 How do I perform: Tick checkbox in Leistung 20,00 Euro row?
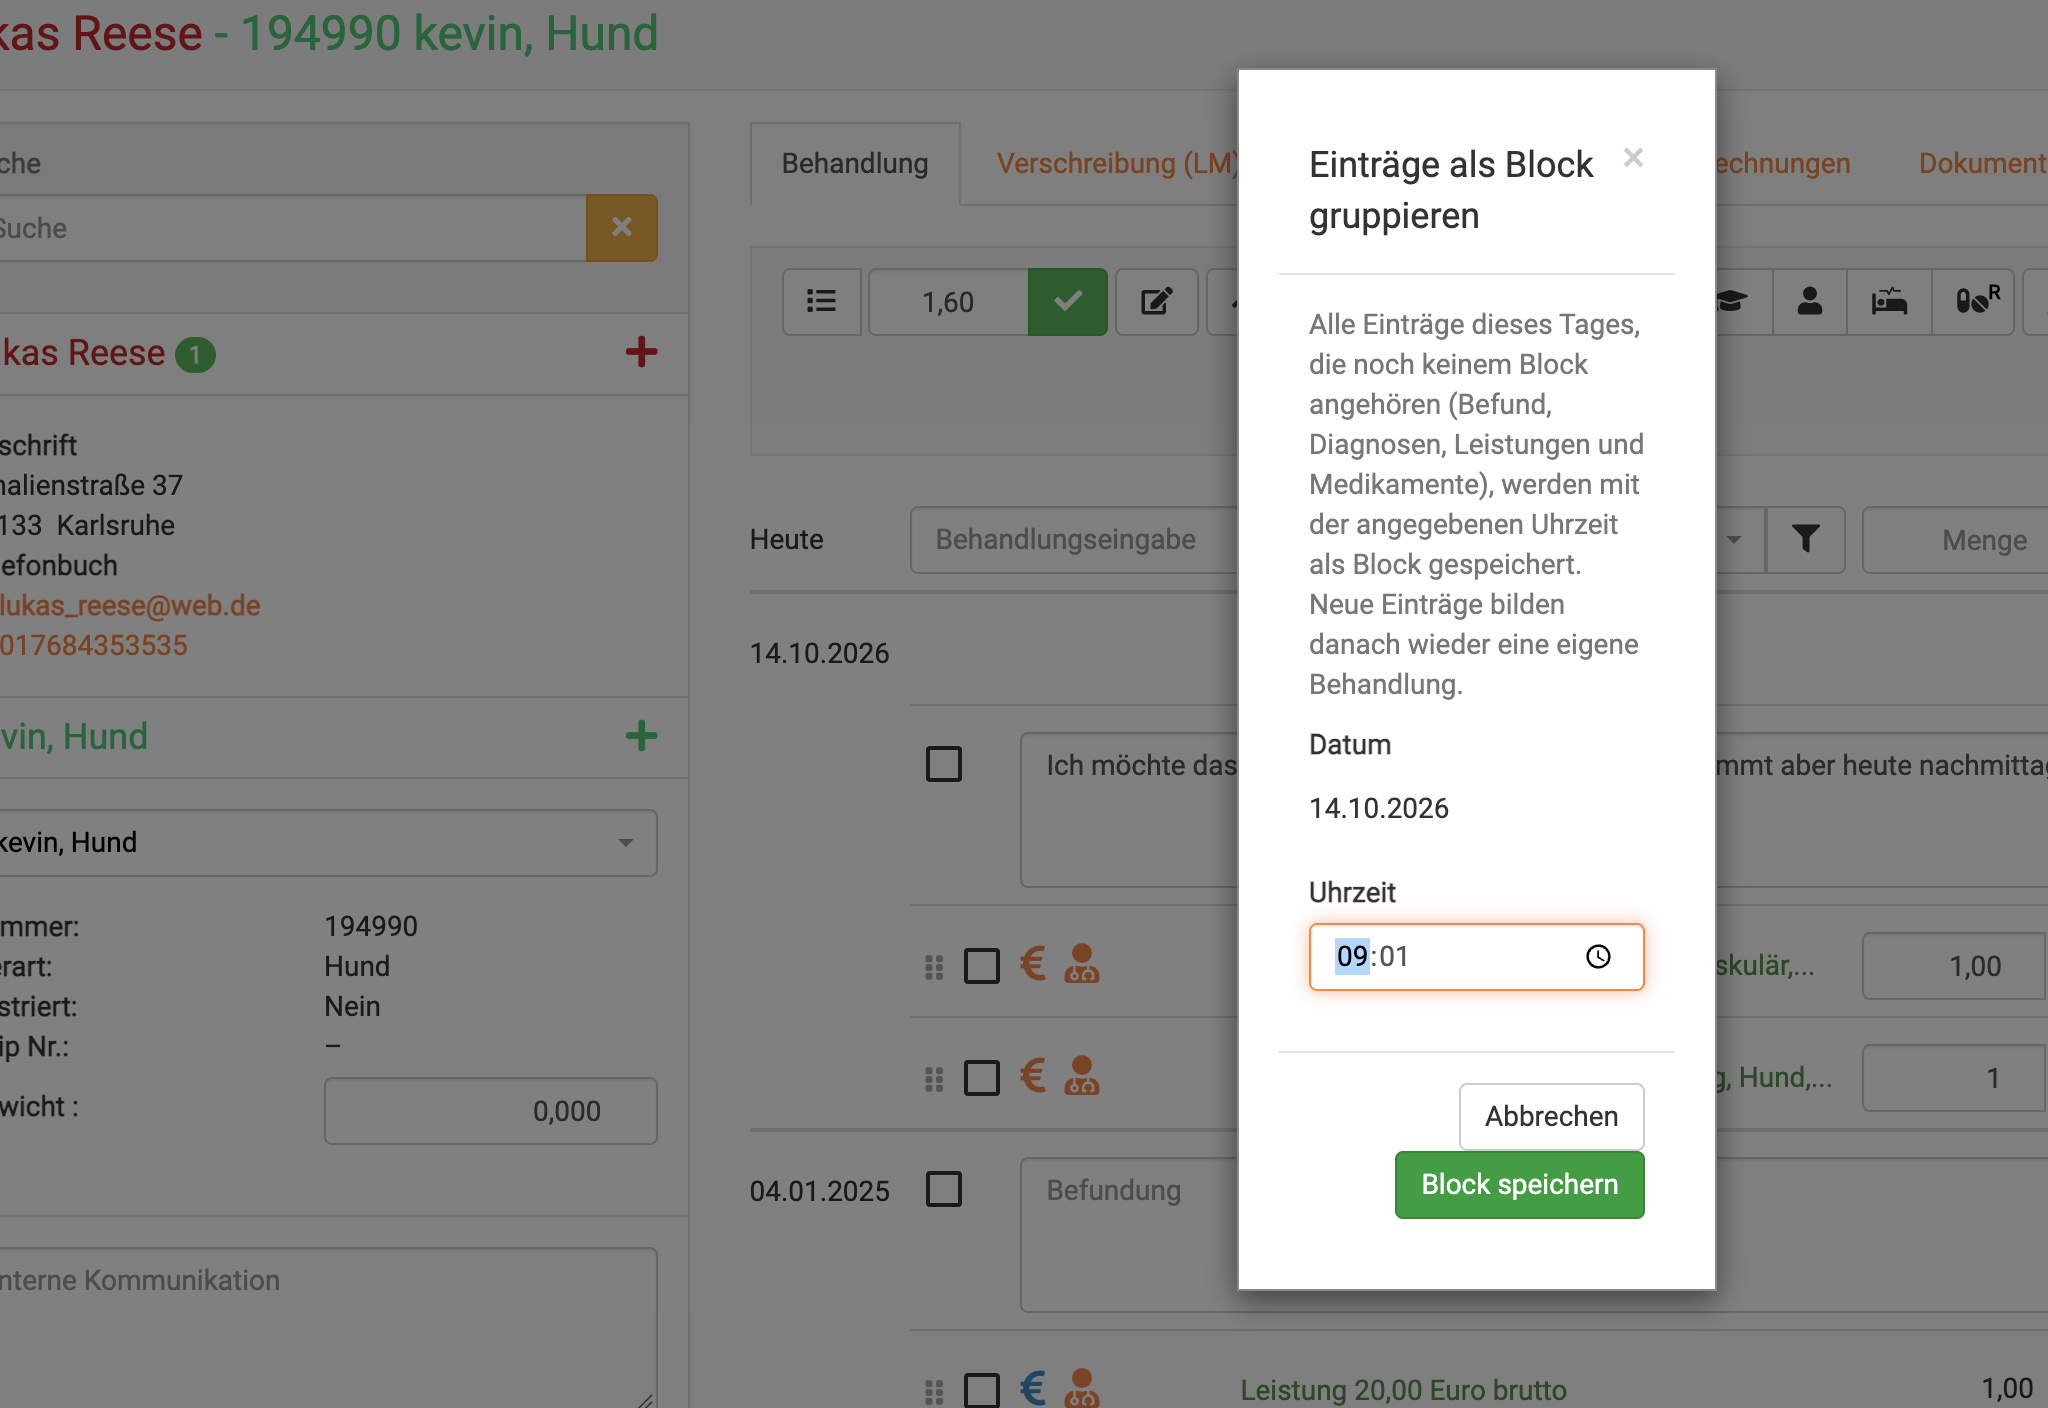pyautogui.click(x=982, y=1390)
